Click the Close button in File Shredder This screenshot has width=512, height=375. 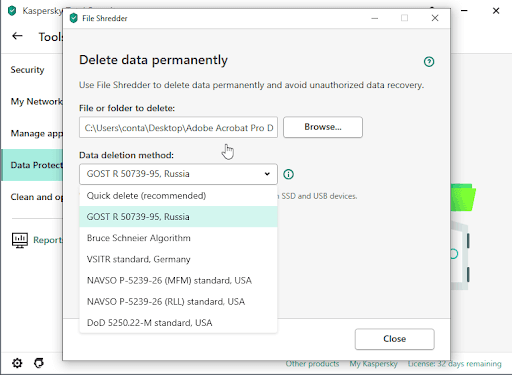(394, 339)
